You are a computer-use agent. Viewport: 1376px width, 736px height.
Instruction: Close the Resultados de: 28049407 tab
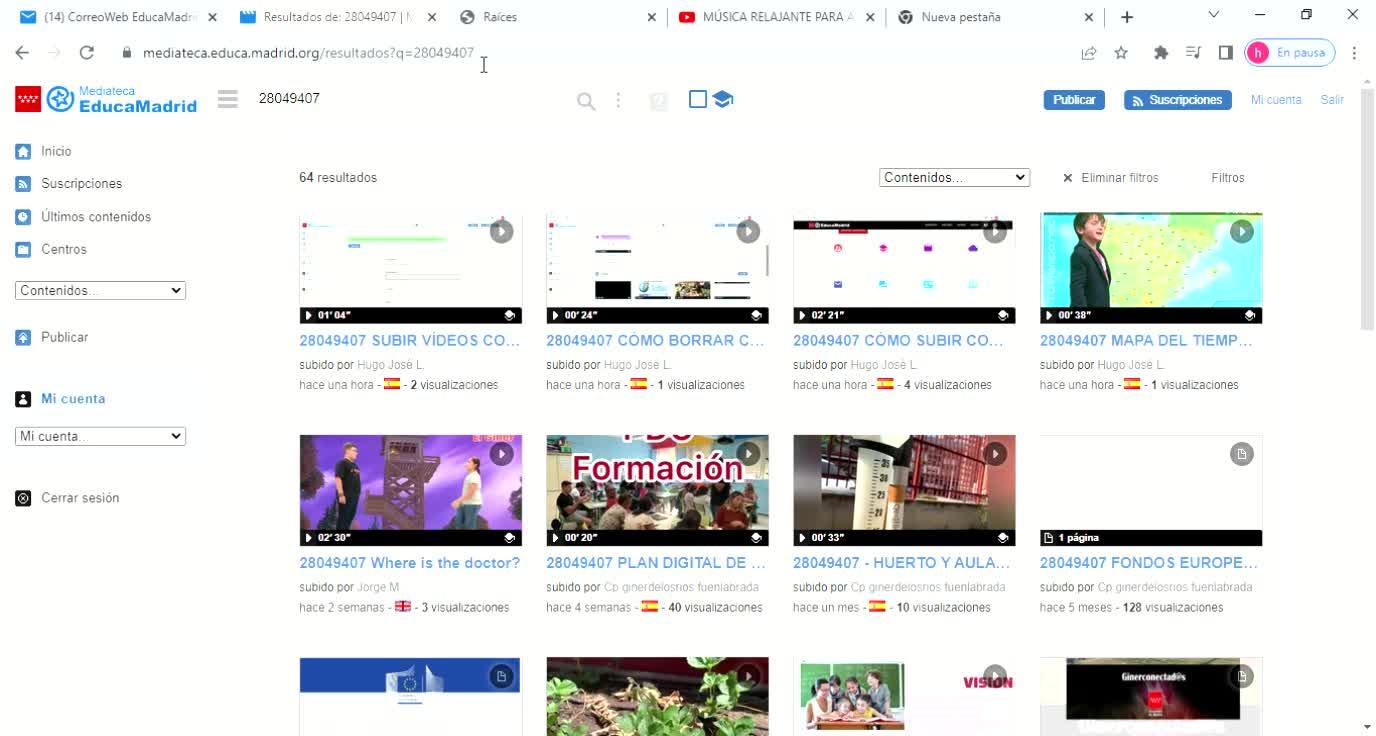432,17
